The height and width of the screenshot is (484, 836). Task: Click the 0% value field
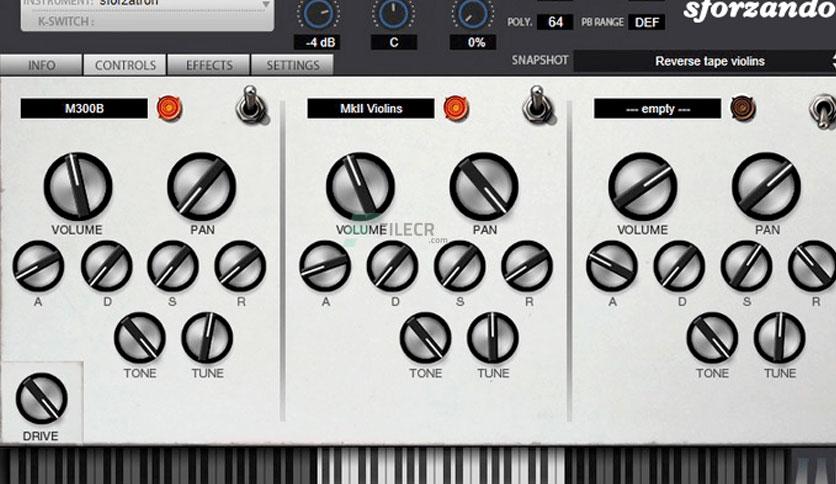point(473,43)
